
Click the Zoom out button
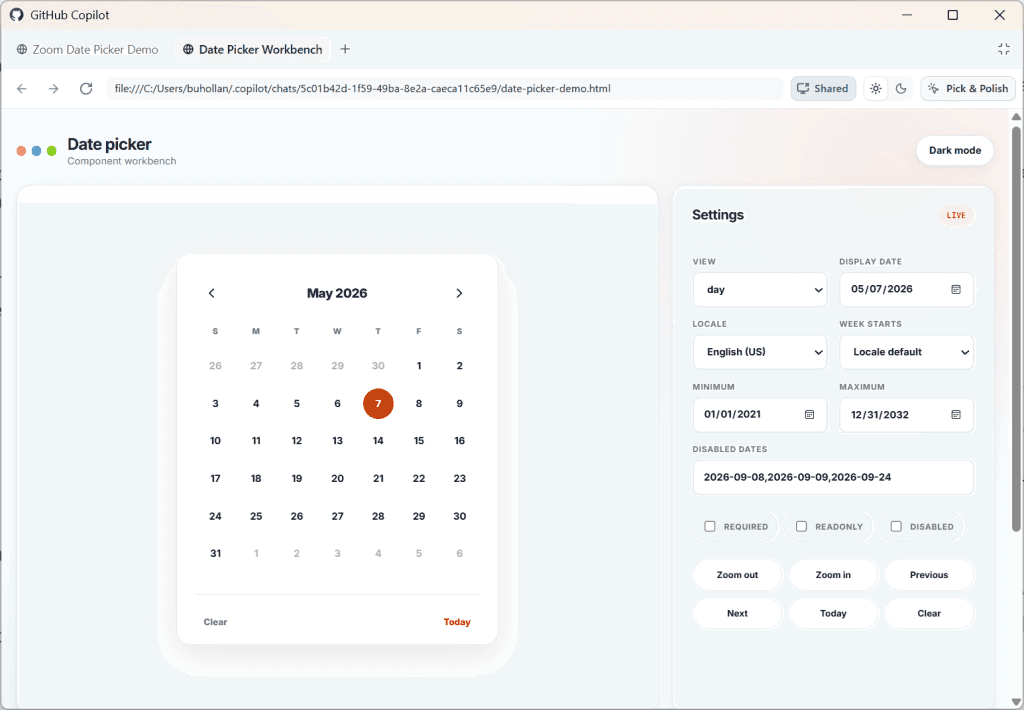click(x=737, y=575)
